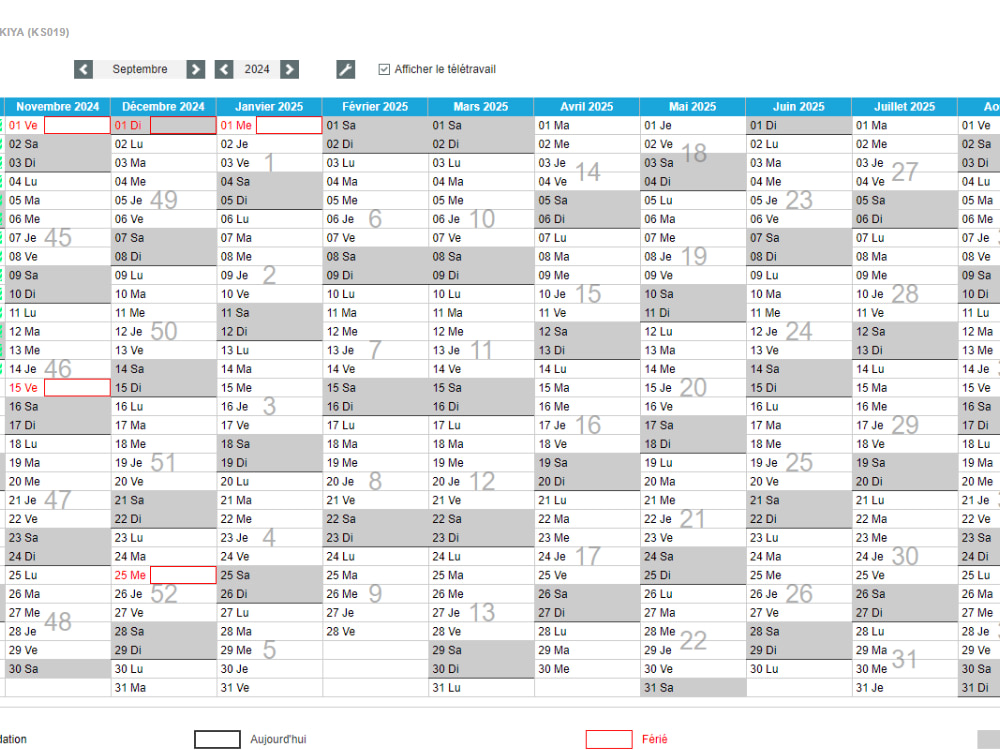Select 12 Je in Décembre 2024

coord(163,332)
